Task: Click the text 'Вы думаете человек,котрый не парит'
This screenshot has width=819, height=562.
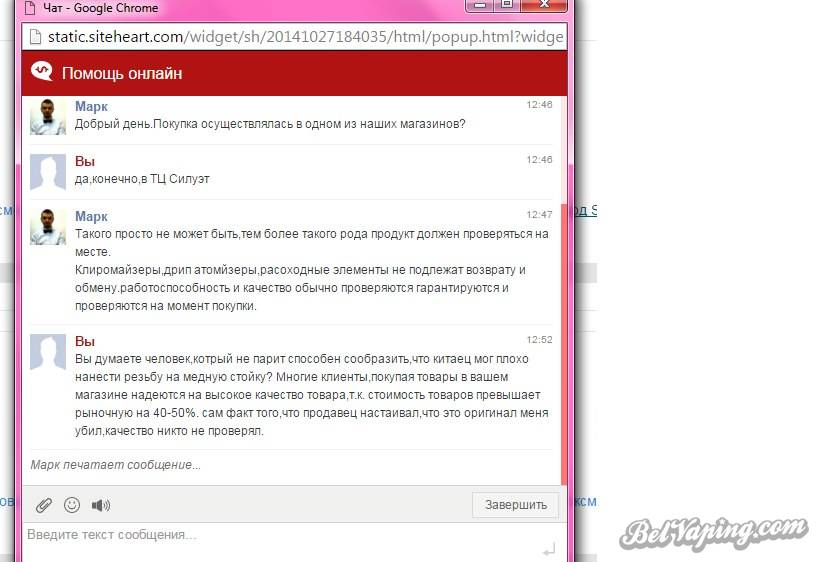Action: pos(180,359)
